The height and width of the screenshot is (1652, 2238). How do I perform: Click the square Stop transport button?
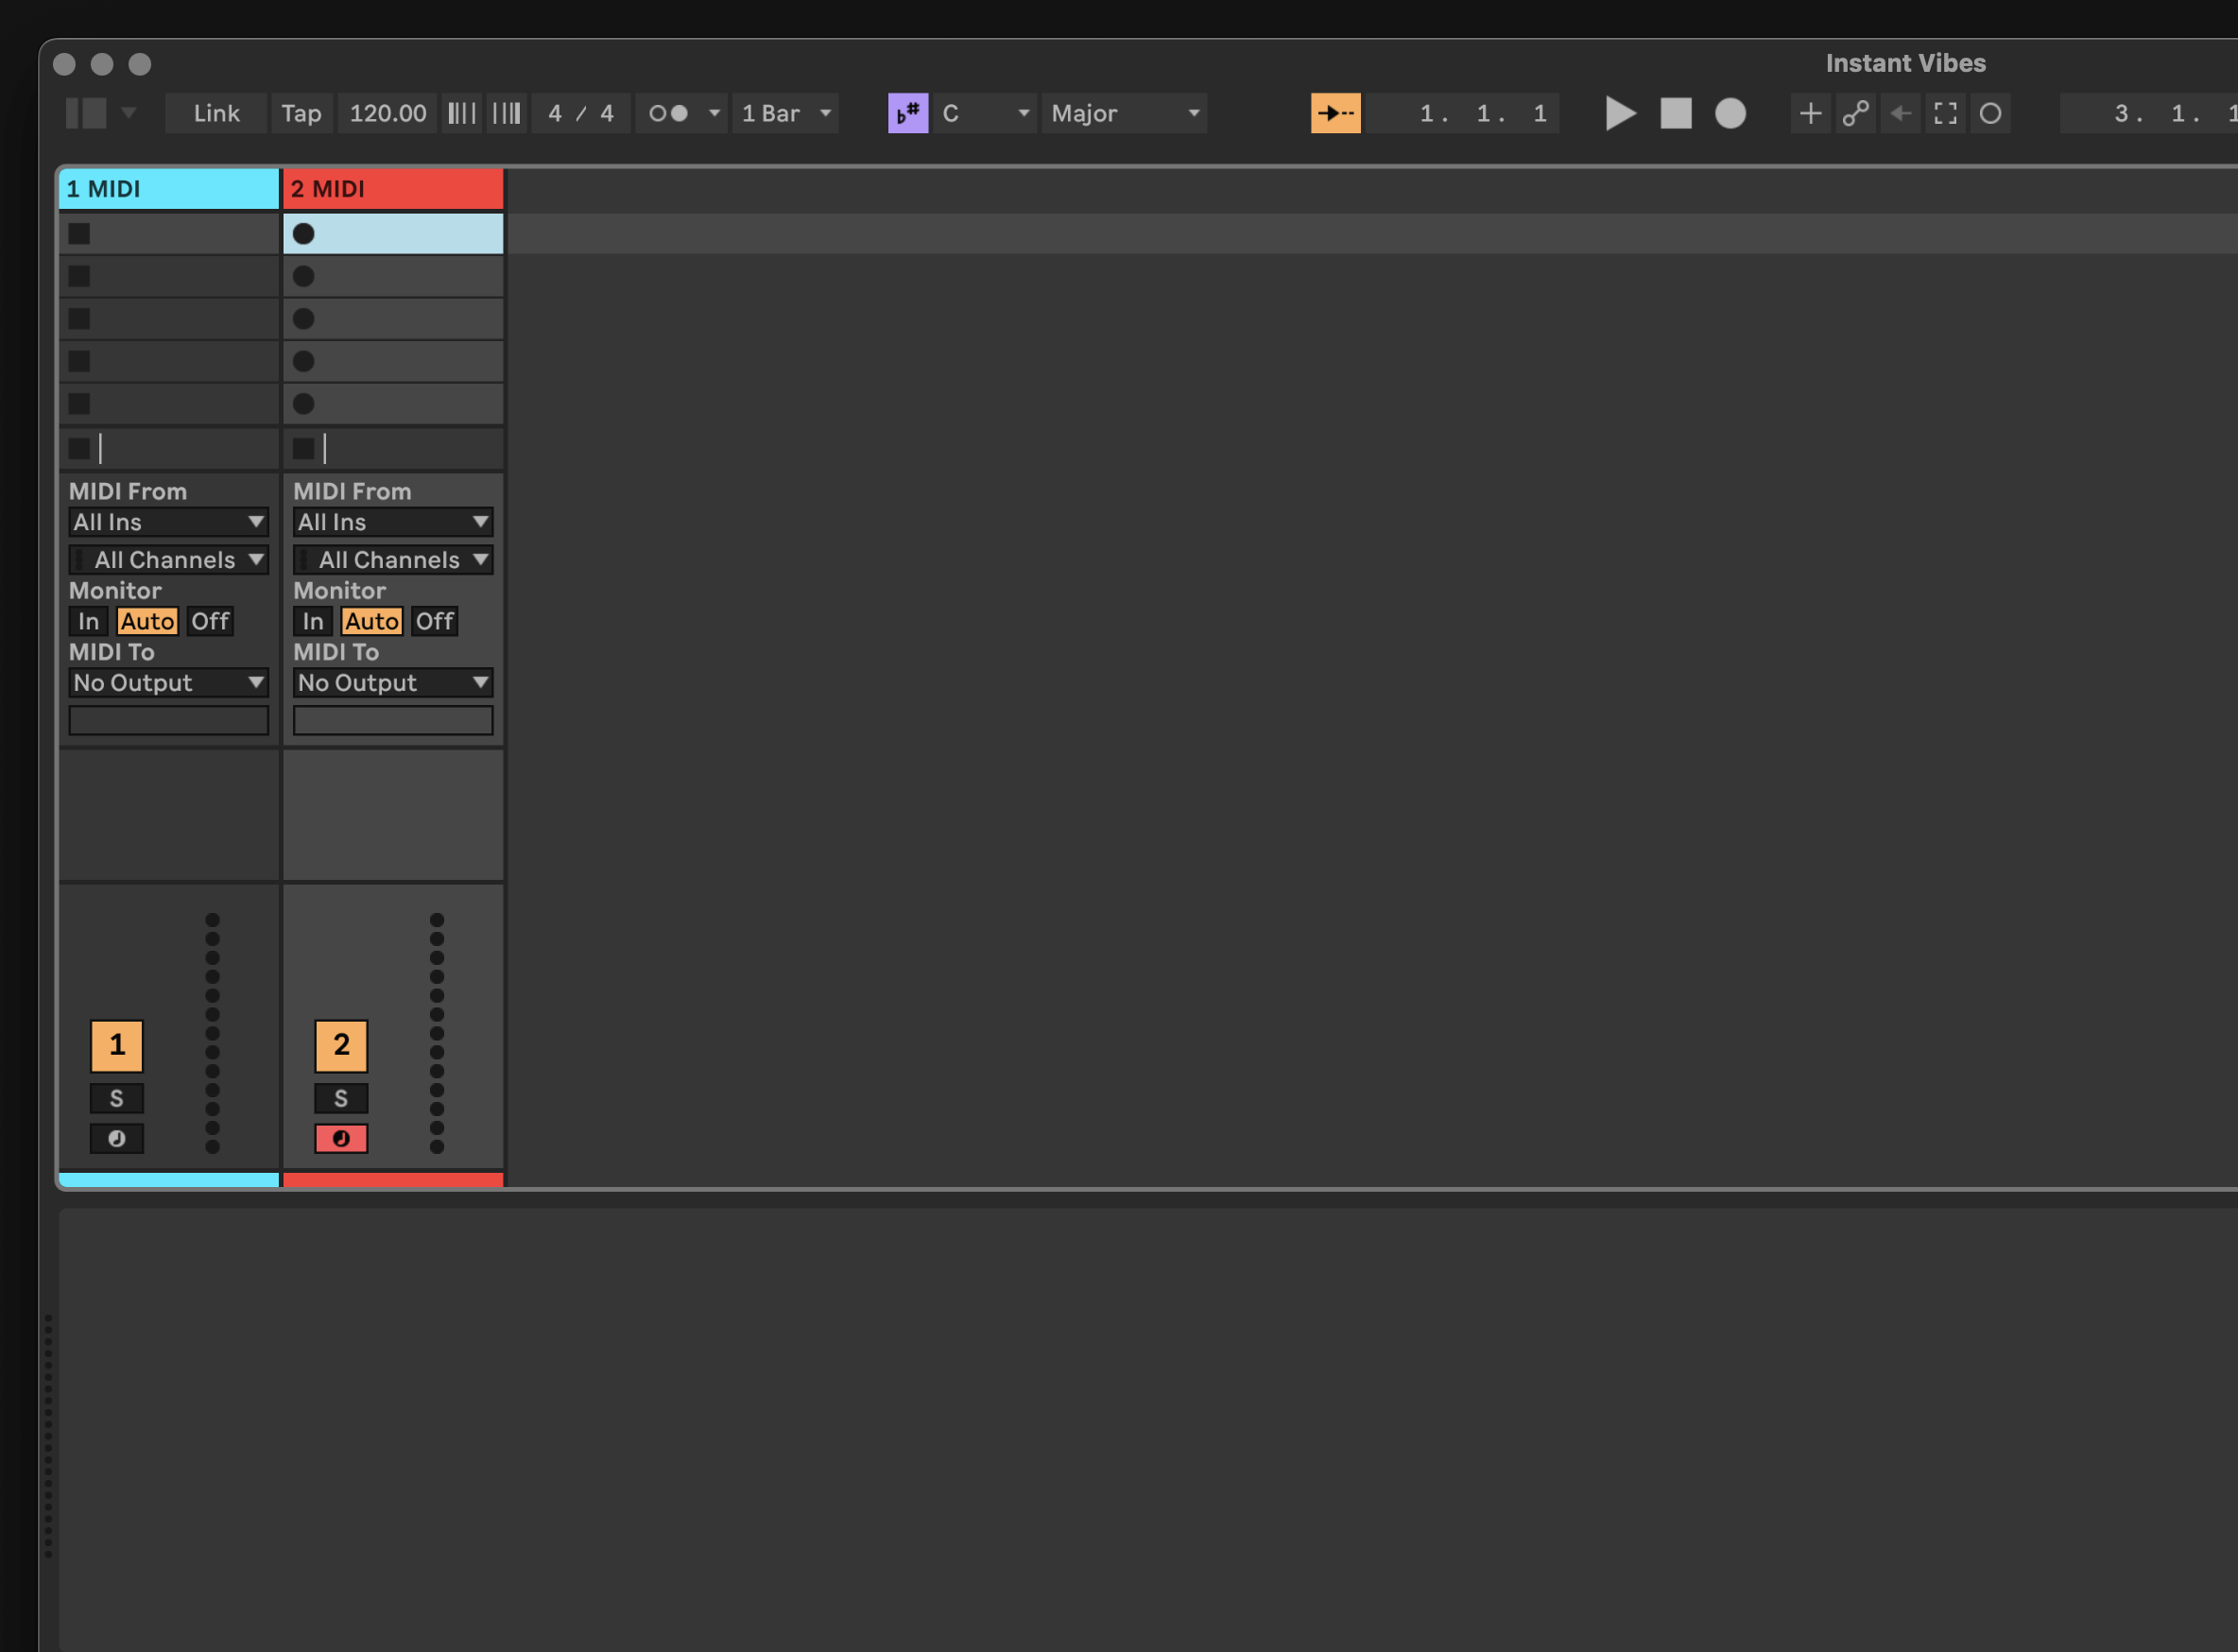pos(1676,113)
